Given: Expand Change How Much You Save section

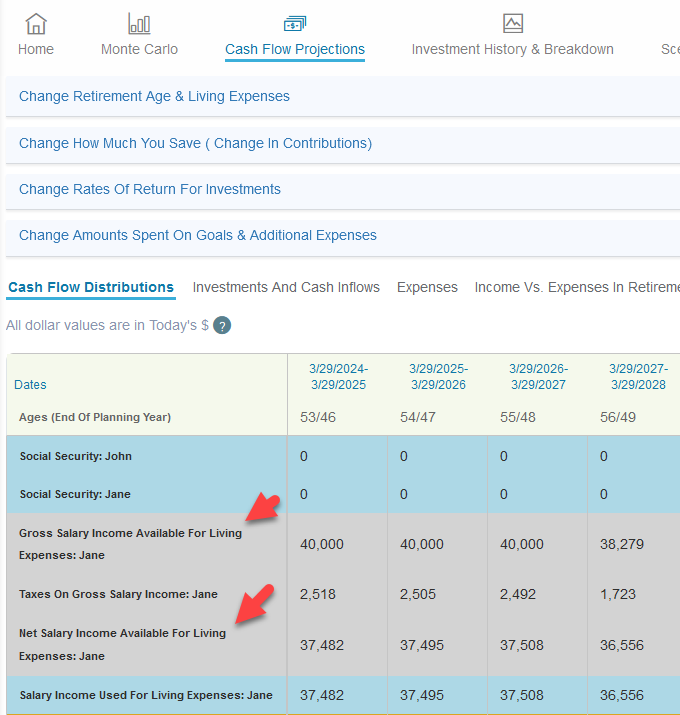Looking at the screenshot, I should pos(343,143).
